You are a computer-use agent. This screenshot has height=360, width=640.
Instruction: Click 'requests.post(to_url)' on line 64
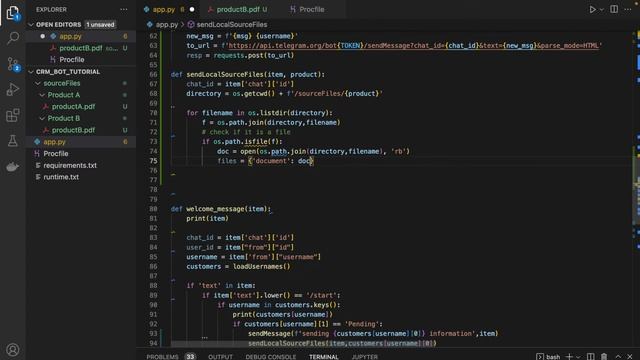pyautogui.click(x=253, y=55)
